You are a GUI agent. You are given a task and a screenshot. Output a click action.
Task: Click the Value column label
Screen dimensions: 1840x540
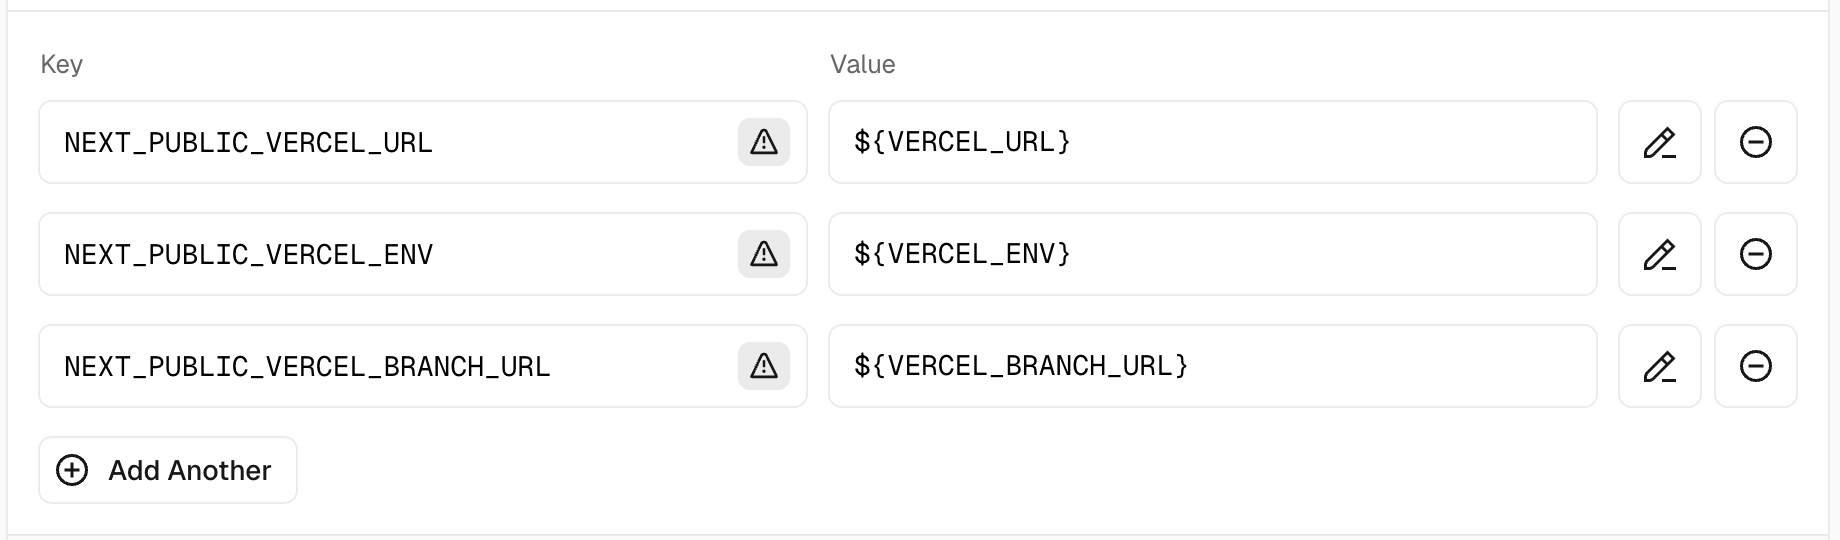(862, 64)
